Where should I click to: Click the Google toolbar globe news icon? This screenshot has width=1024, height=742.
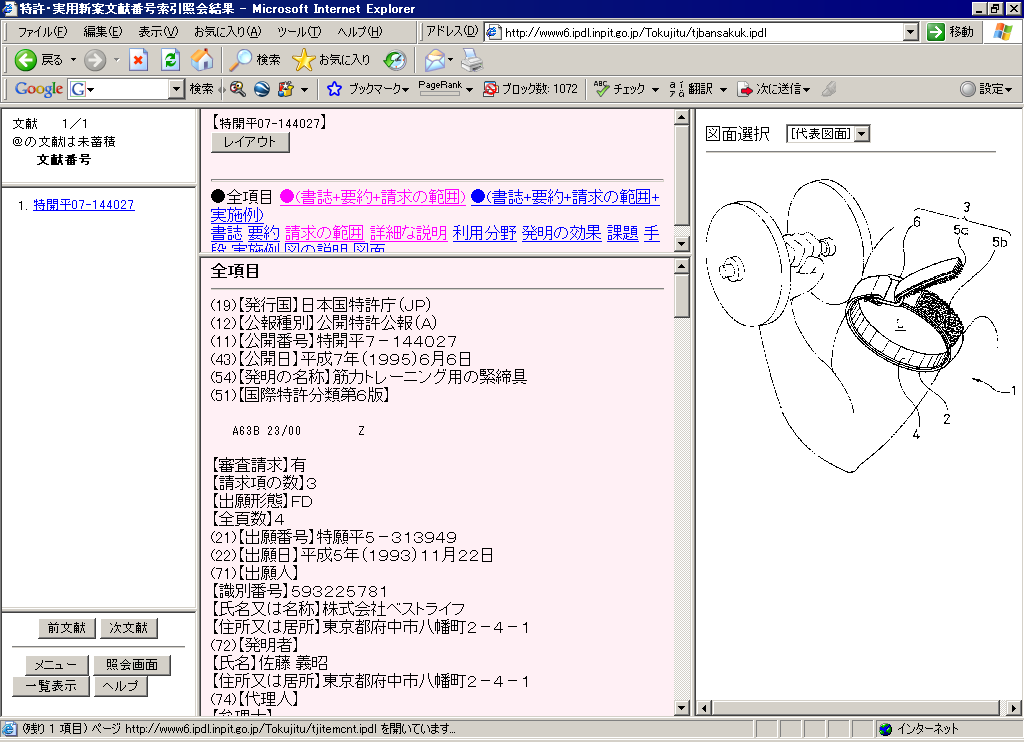point(262,89)
